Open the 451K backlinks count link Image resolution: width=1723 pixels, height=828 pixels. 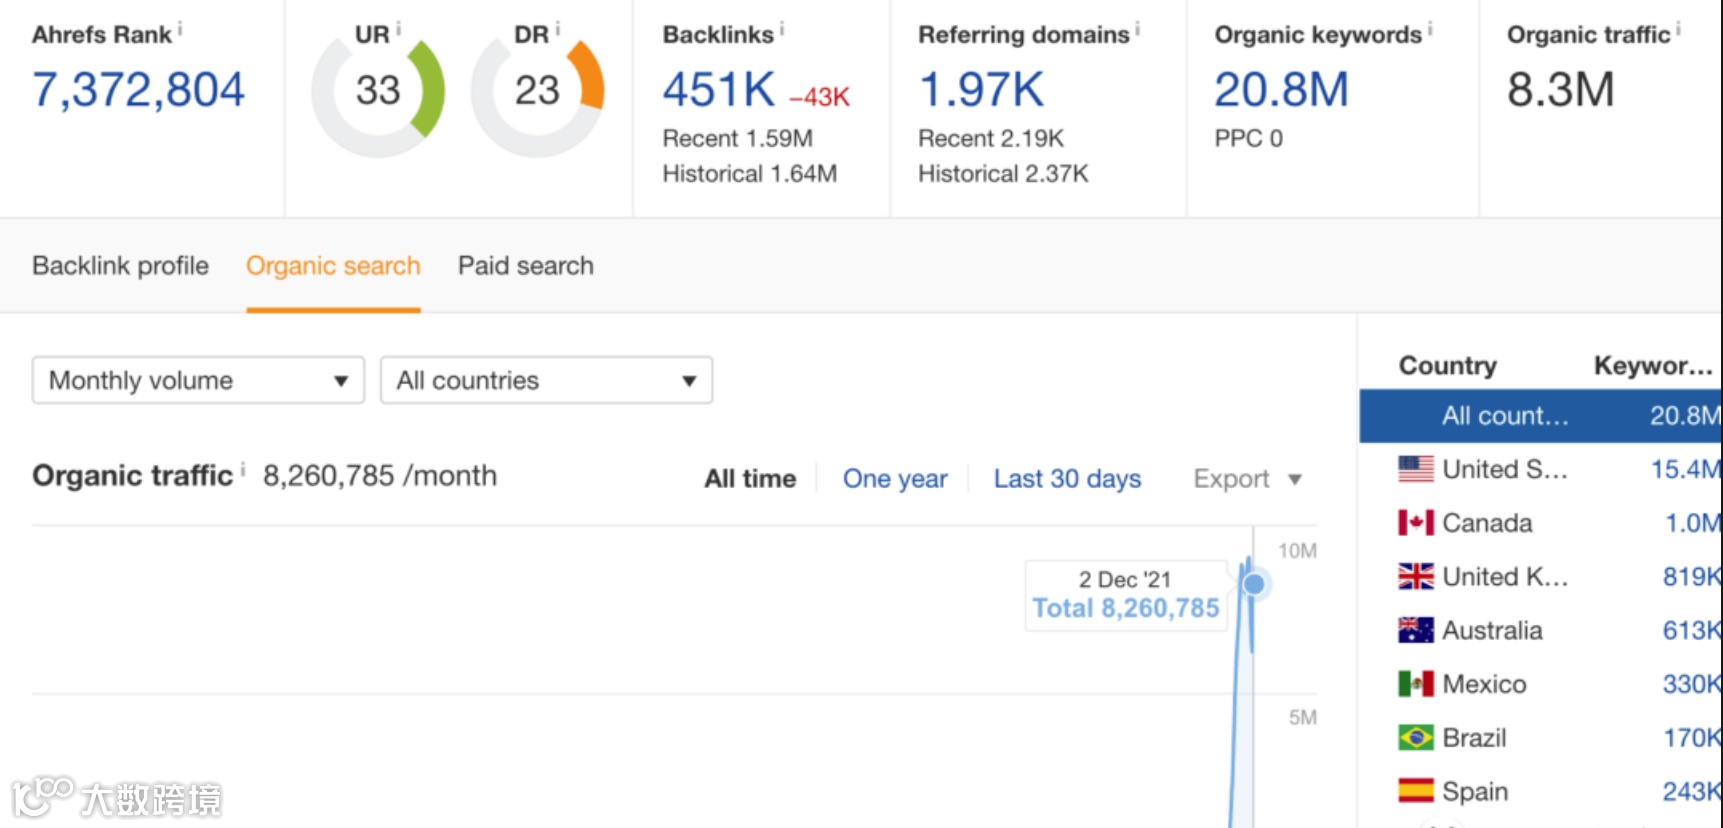[719, 90]
